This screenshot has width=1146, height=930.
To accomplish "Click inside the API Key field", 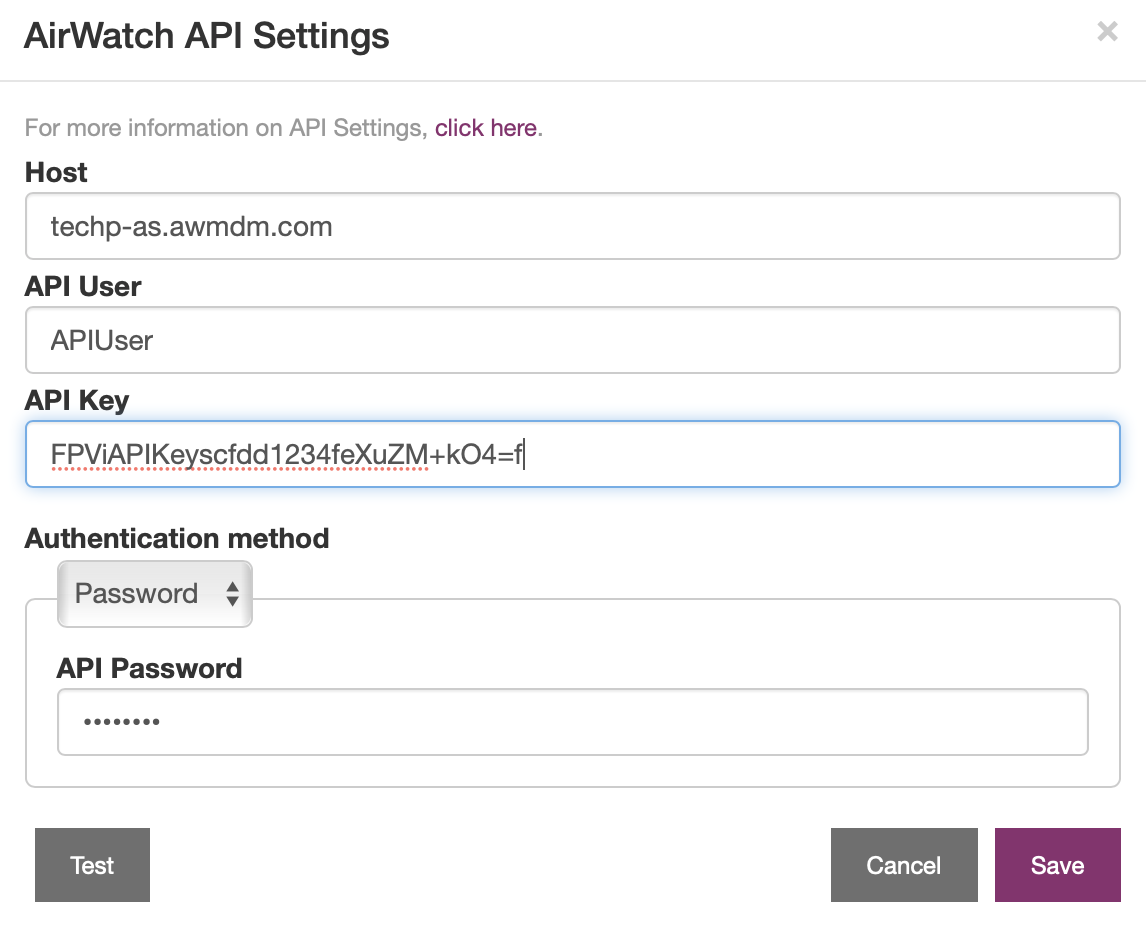I will coord(800,454).
